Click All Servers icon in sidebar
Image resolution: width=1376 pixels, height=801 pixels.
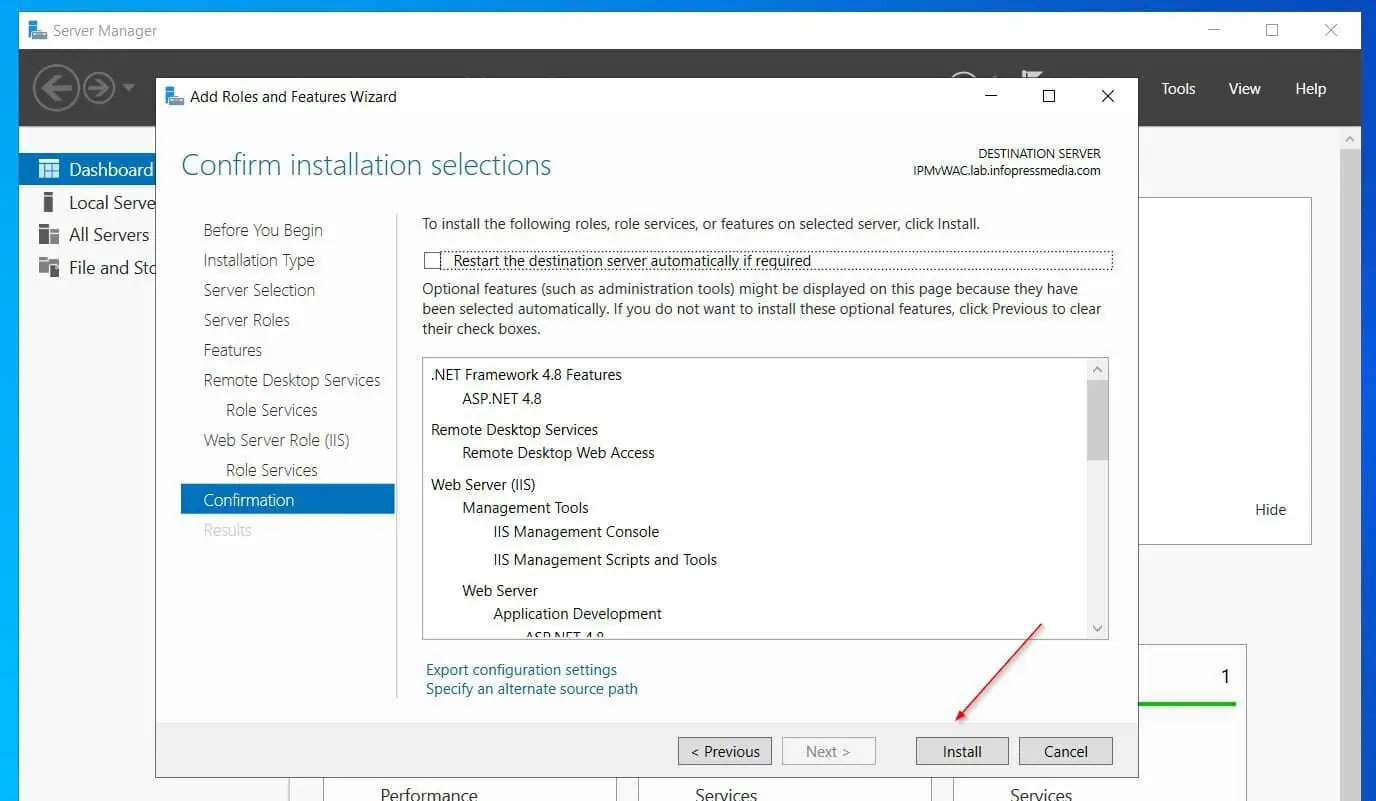coord(49,235)
